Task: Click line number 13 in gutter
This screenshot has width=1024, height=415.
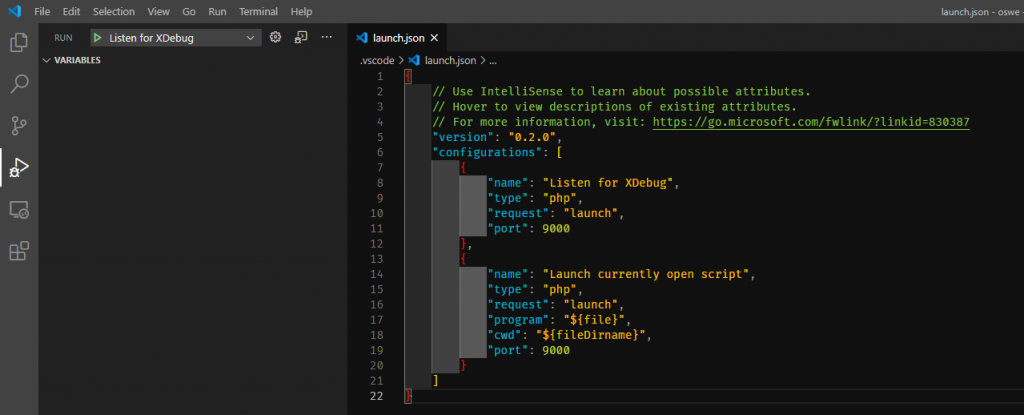Action: pos(376,259)
